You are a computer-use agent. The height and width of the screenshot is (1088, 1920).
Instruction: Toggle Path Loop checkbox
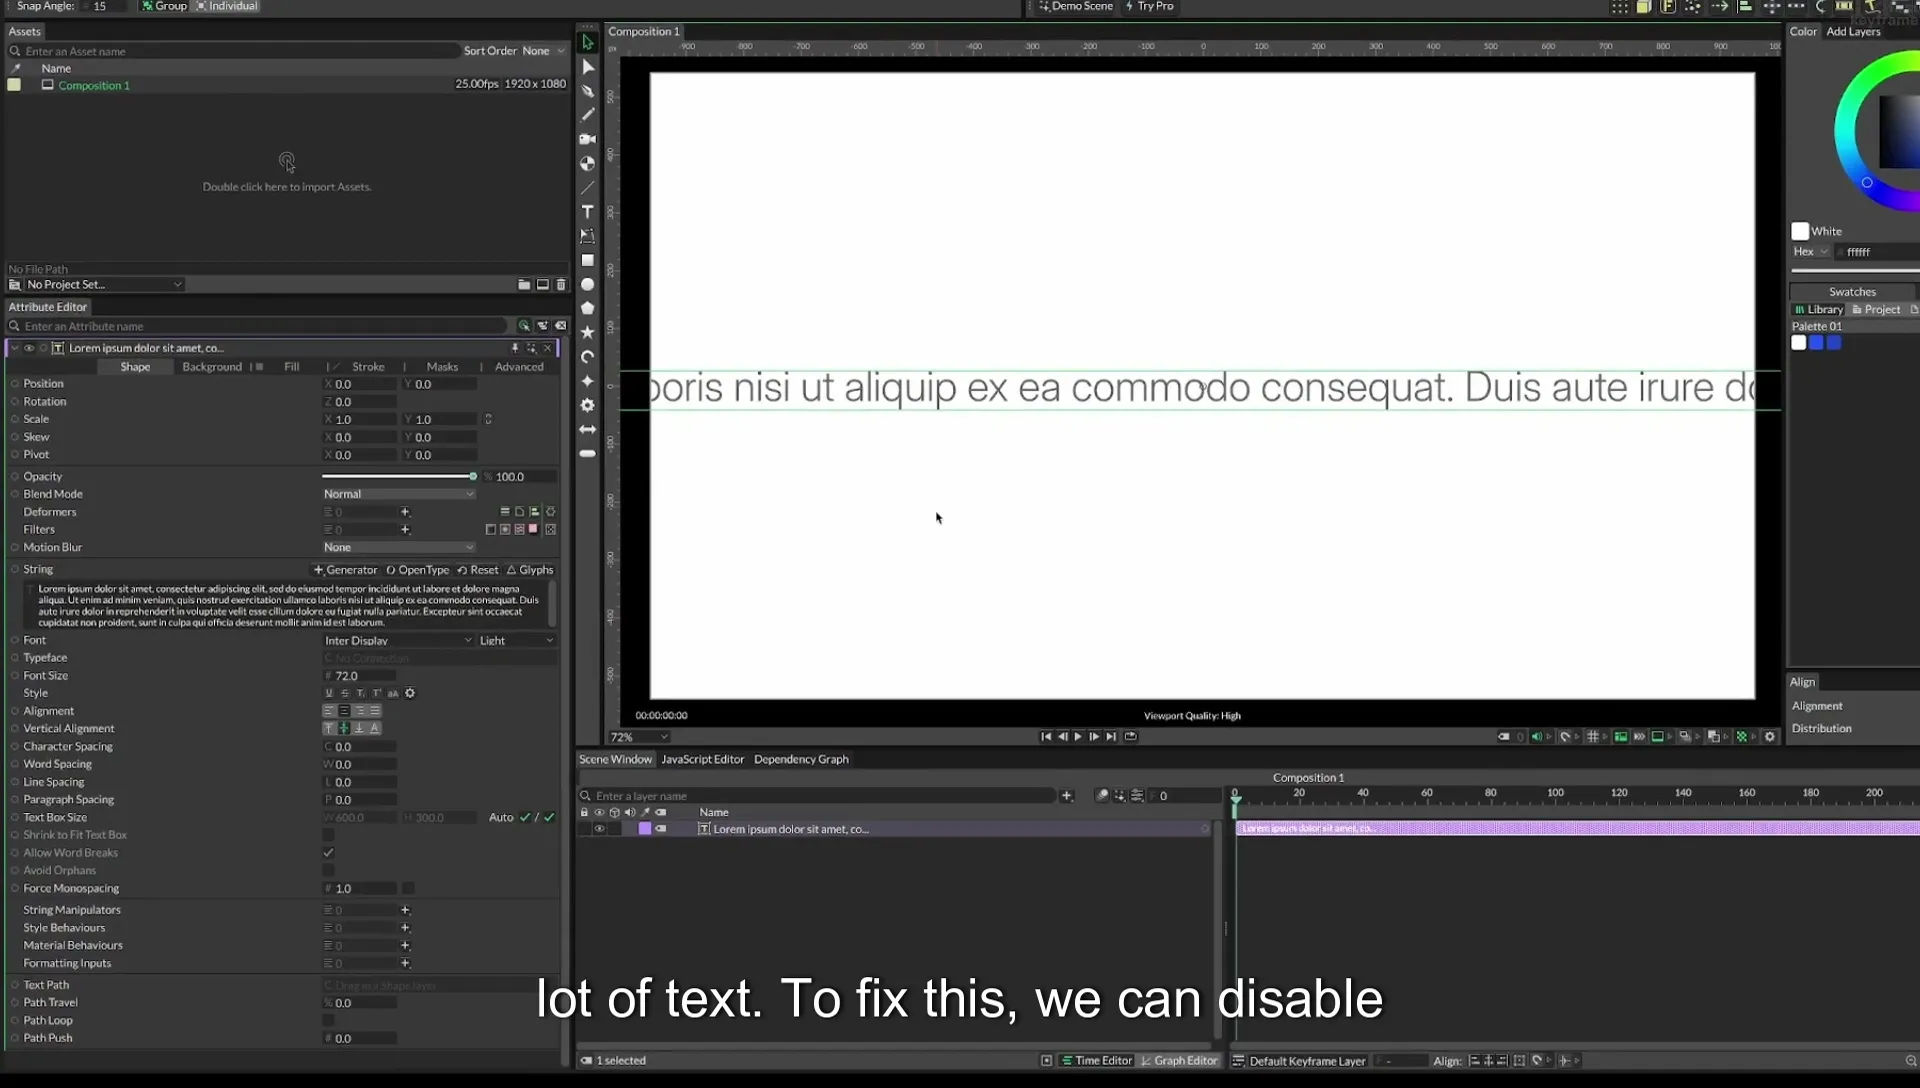[328, 1020]
